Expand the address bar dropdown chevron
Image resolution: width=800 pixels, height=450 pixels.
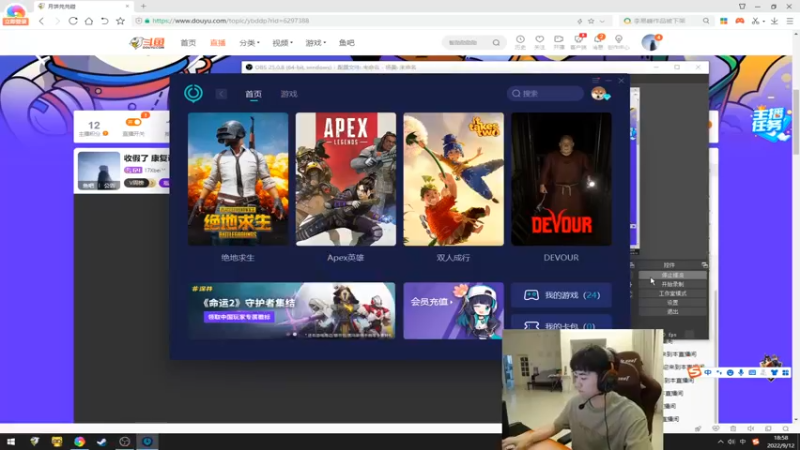[603, 21]
